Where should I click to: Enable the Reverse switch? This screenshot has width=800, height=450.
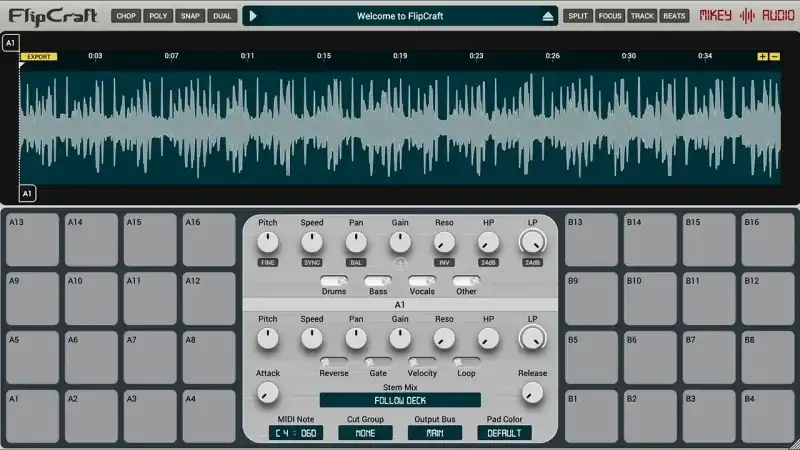click(x=334, y=362)
